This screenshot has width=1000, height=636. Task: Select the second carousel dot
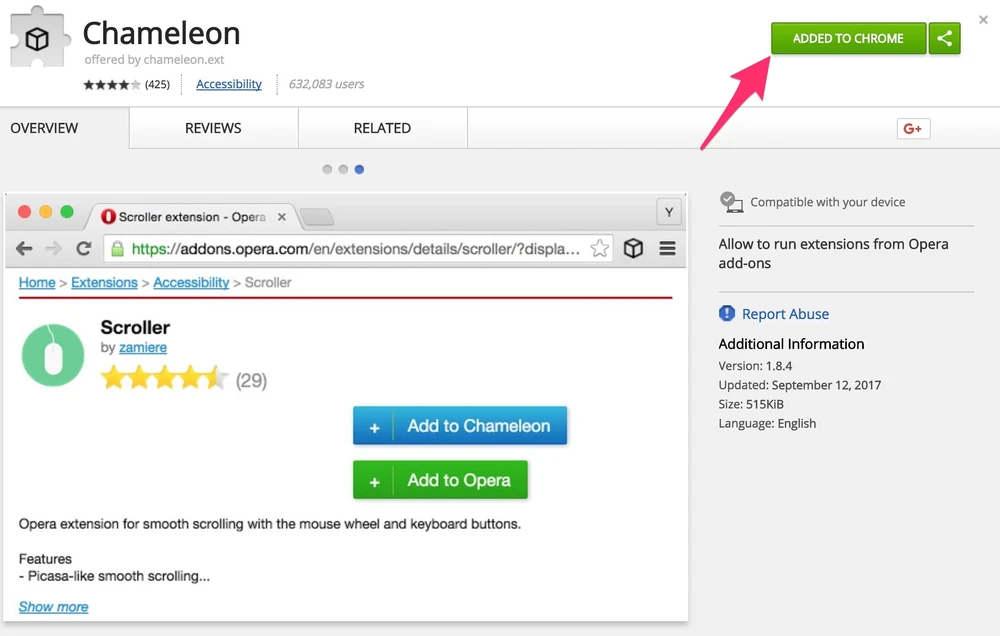343,170
